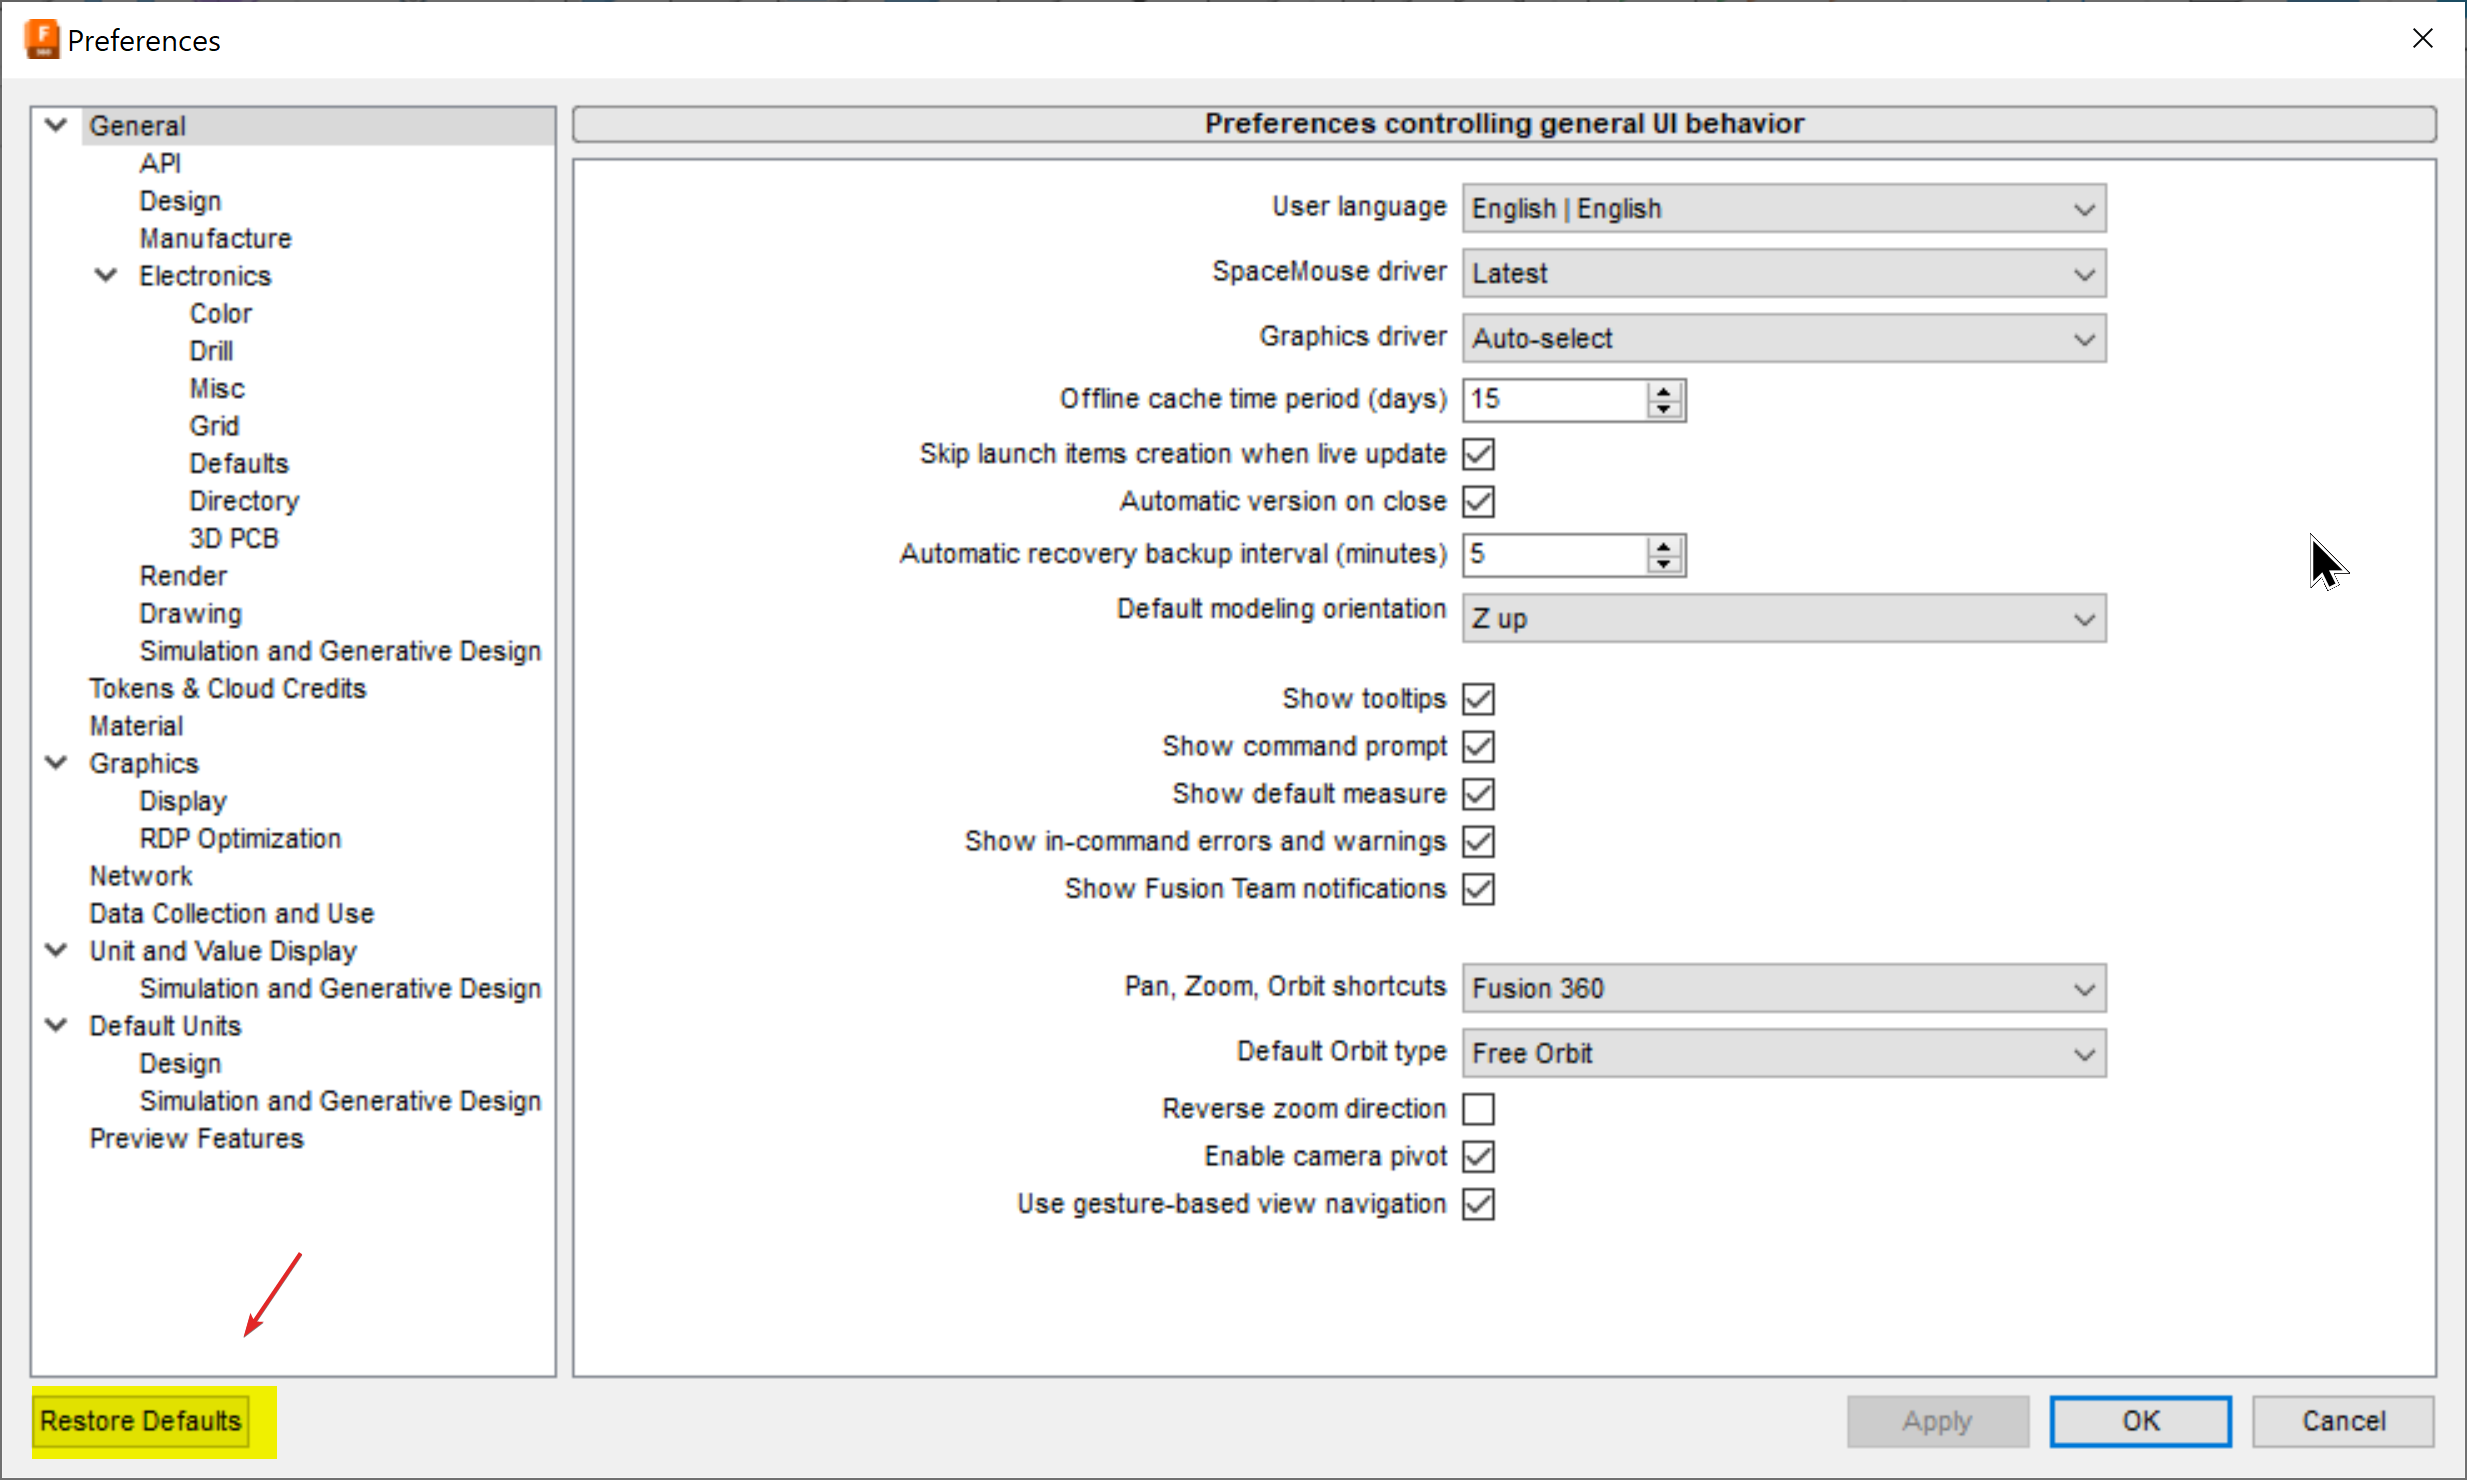Select the Network preferences page
The width and height of the screenshot is (2467, 1480).
[x=141, y=875]
